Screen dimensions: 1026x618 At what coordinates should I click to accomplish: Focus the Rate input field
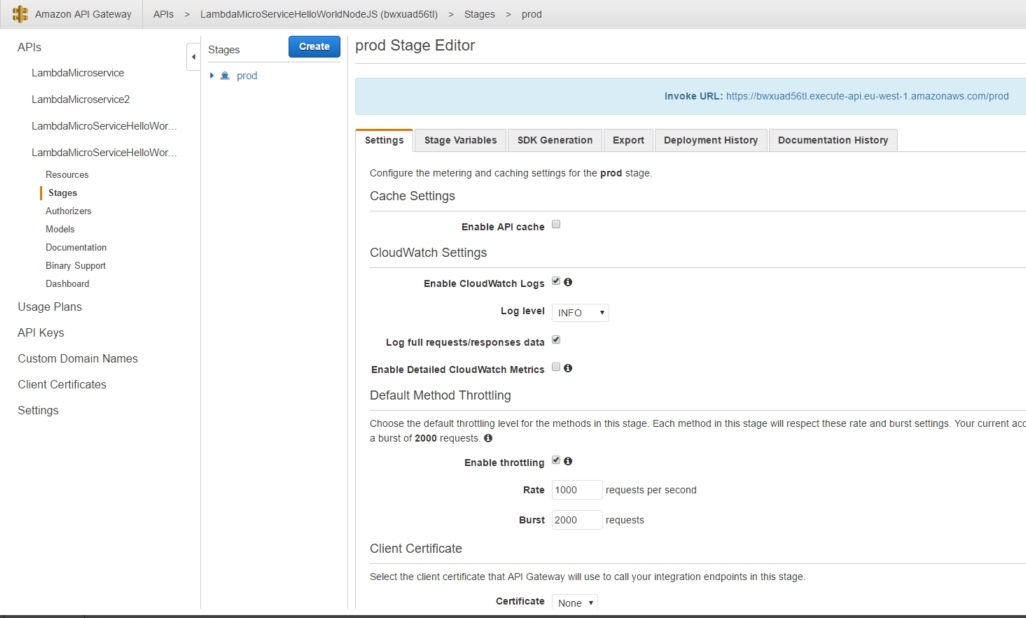(576, 490)
